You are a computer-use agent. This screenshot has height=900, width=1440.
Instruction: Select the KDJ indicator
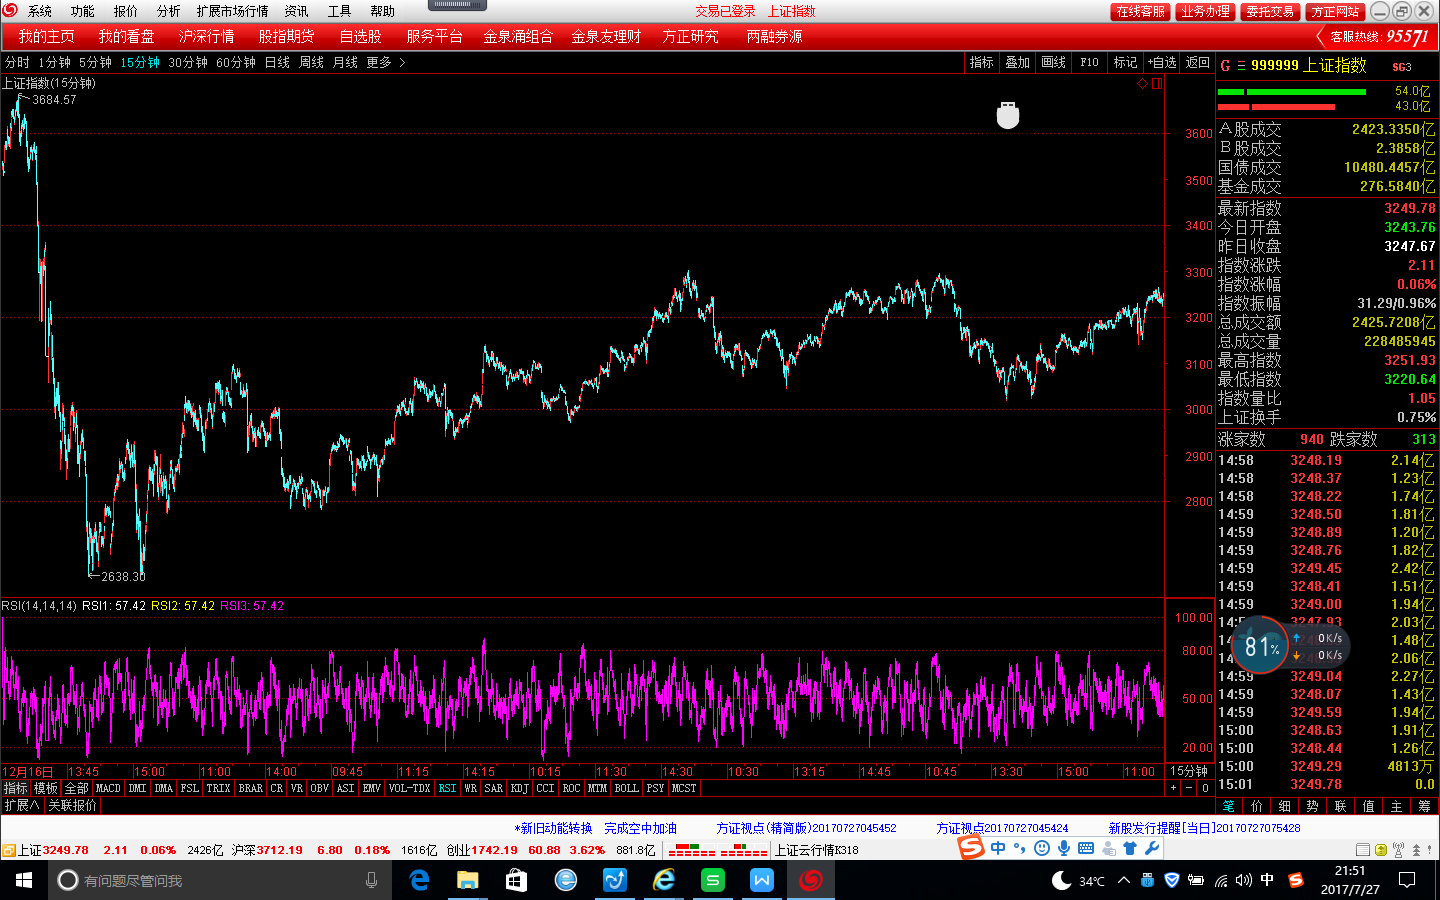point(519,788)
